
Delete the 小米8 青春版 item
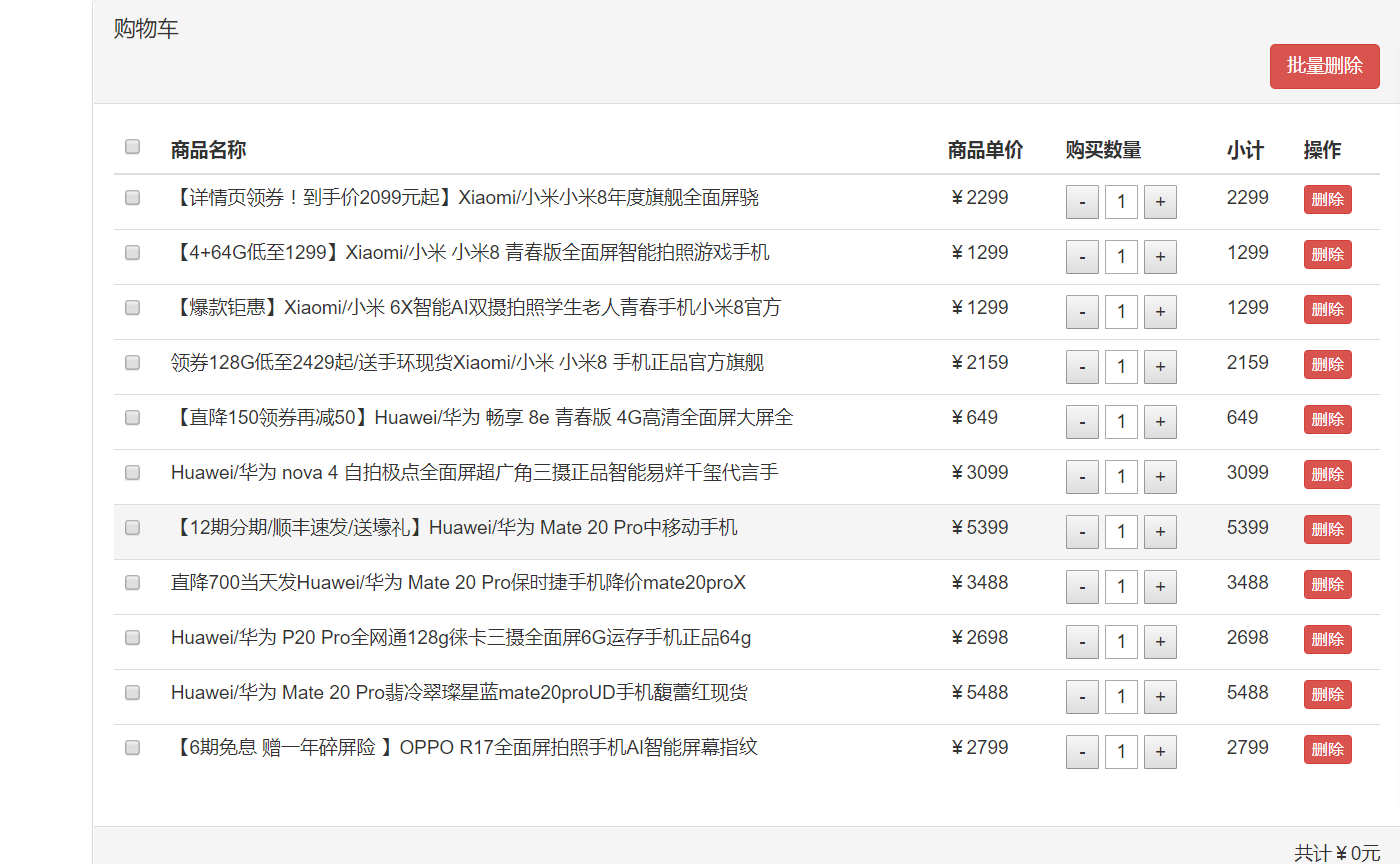coord(1327,254)
